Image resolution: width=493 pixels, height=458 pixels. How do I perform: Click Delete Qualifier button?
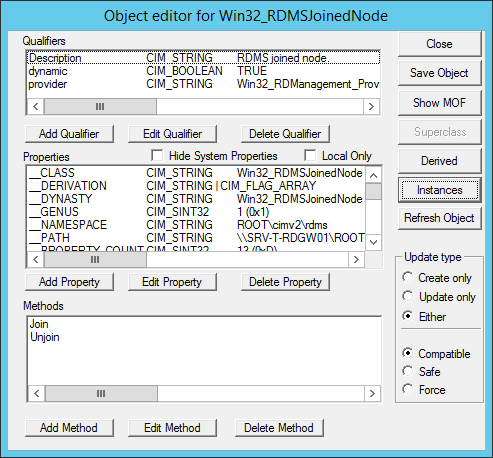click(x=285, y=134)
